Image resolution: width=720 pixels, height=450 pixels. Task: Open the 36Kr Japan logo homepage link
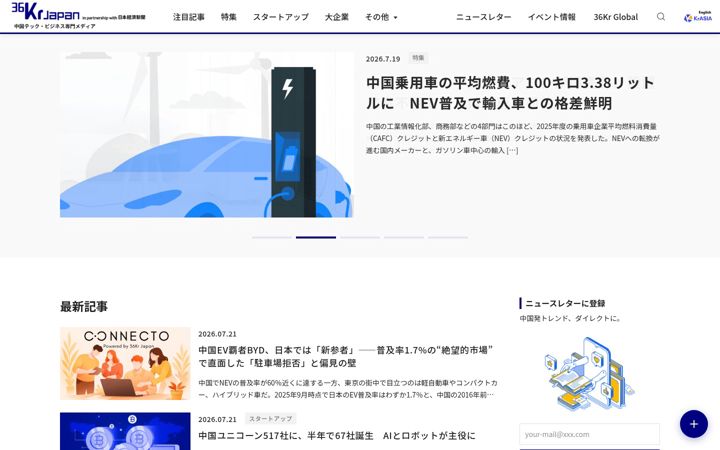pyautogui.click(x=78, y=16)
